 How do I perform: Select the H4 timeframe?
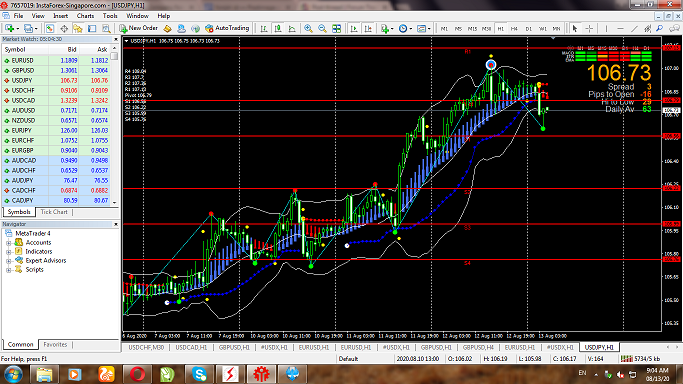(x=514, y=29)
